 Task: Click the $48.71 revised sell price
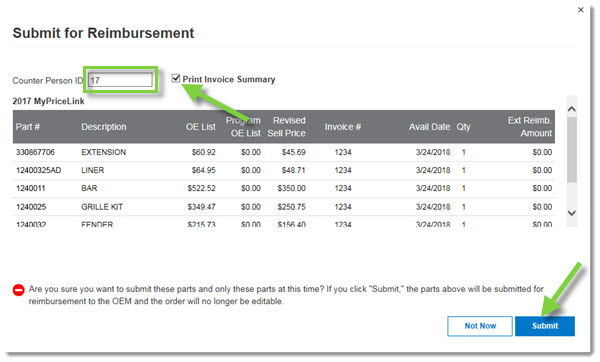point(293,170)
